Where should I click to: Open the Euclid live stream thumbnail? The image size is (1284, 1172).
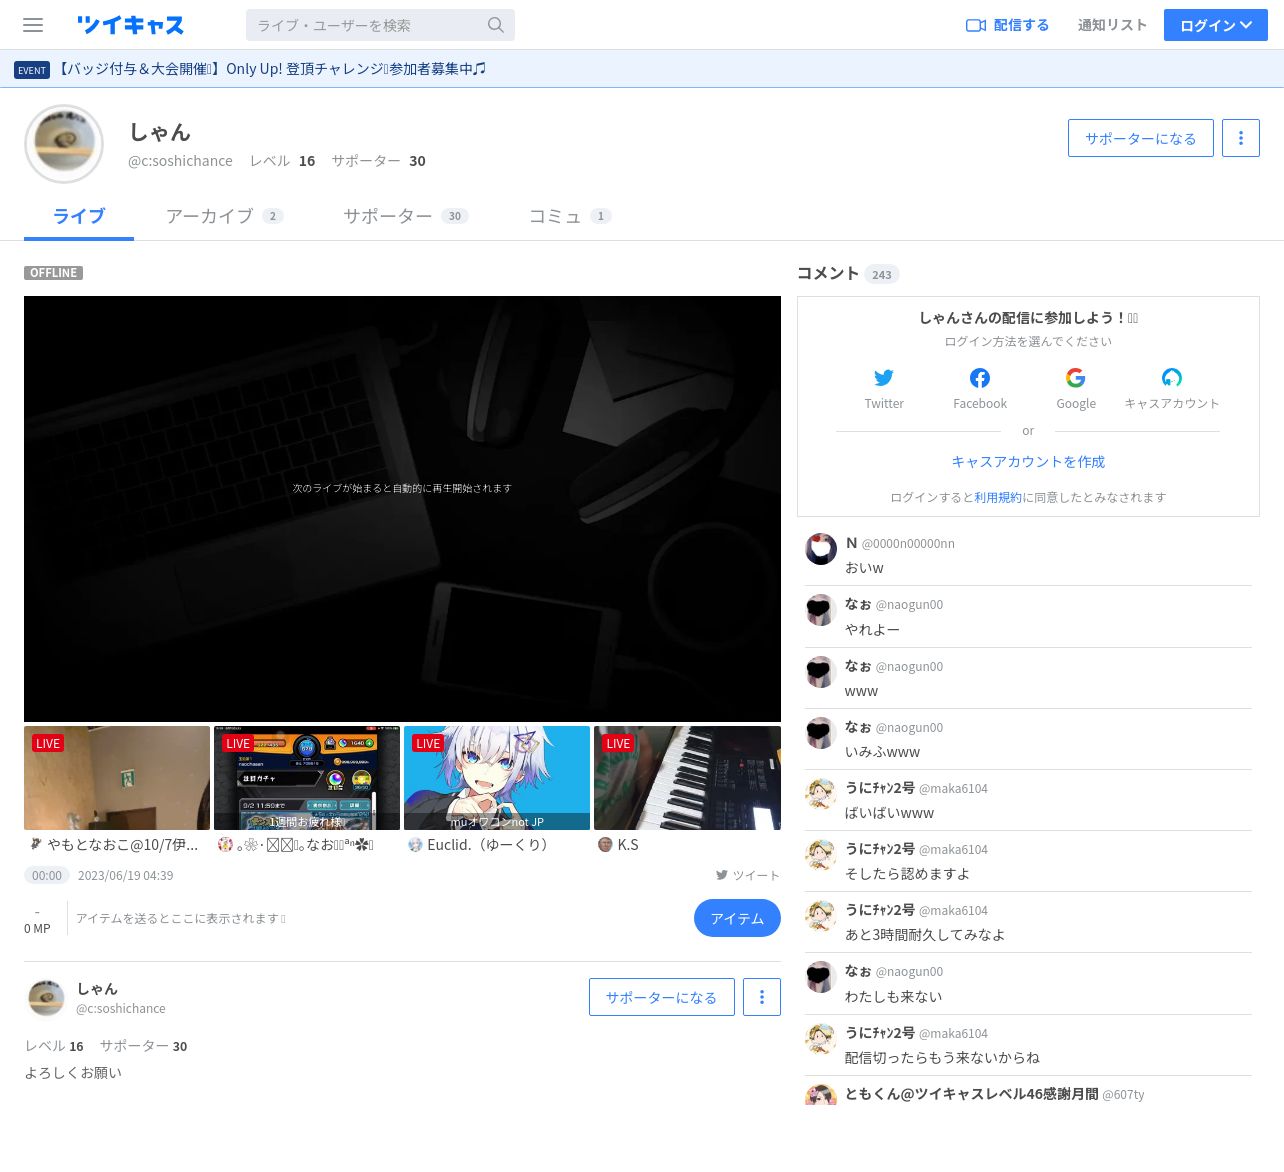(x=497, y=778)
